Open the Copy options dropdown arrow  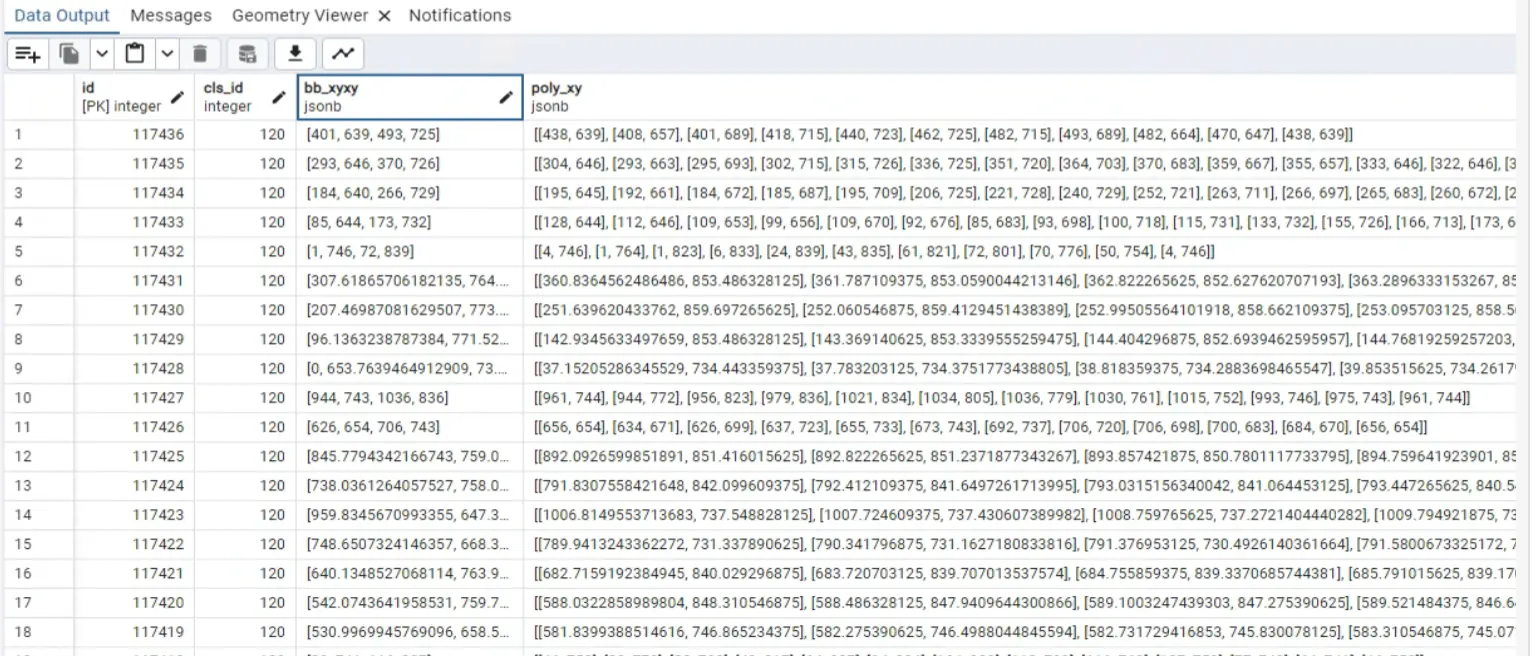coord(102,54)
